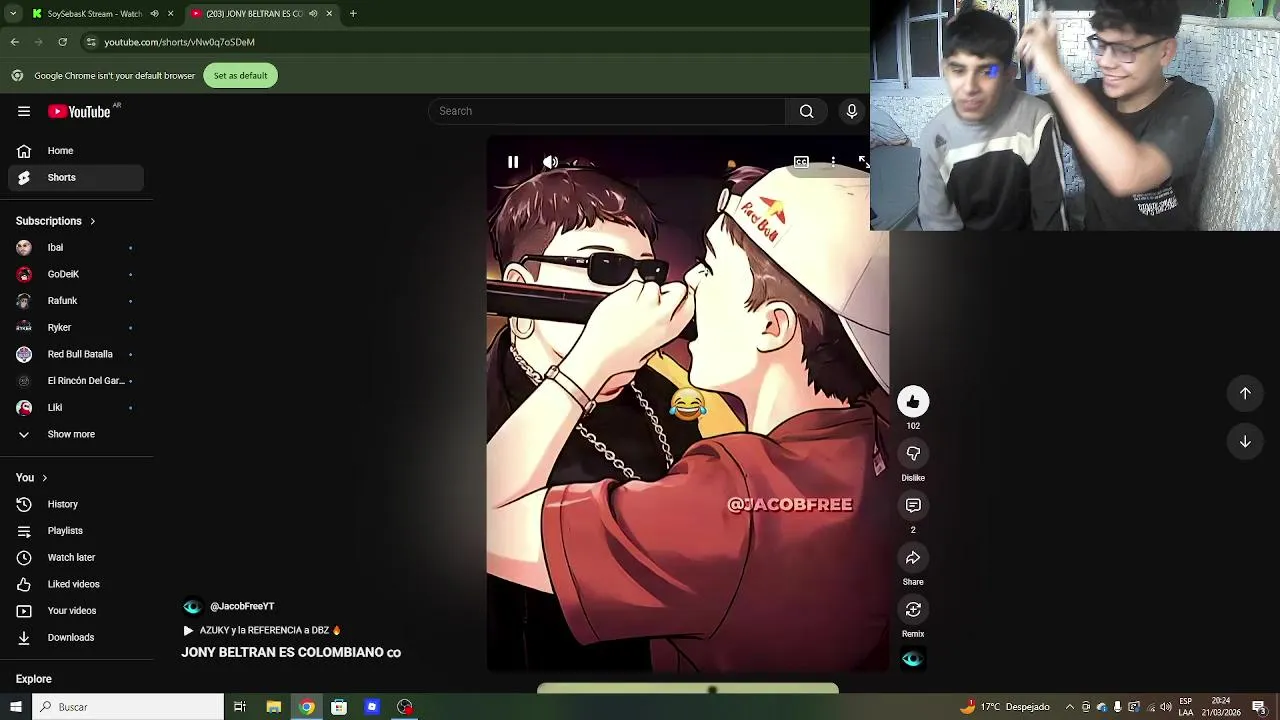This screenshot has width=1280, height=720.
Task: Open History in the sidebar
Action: pyautogui.click(x=76, y=504)
